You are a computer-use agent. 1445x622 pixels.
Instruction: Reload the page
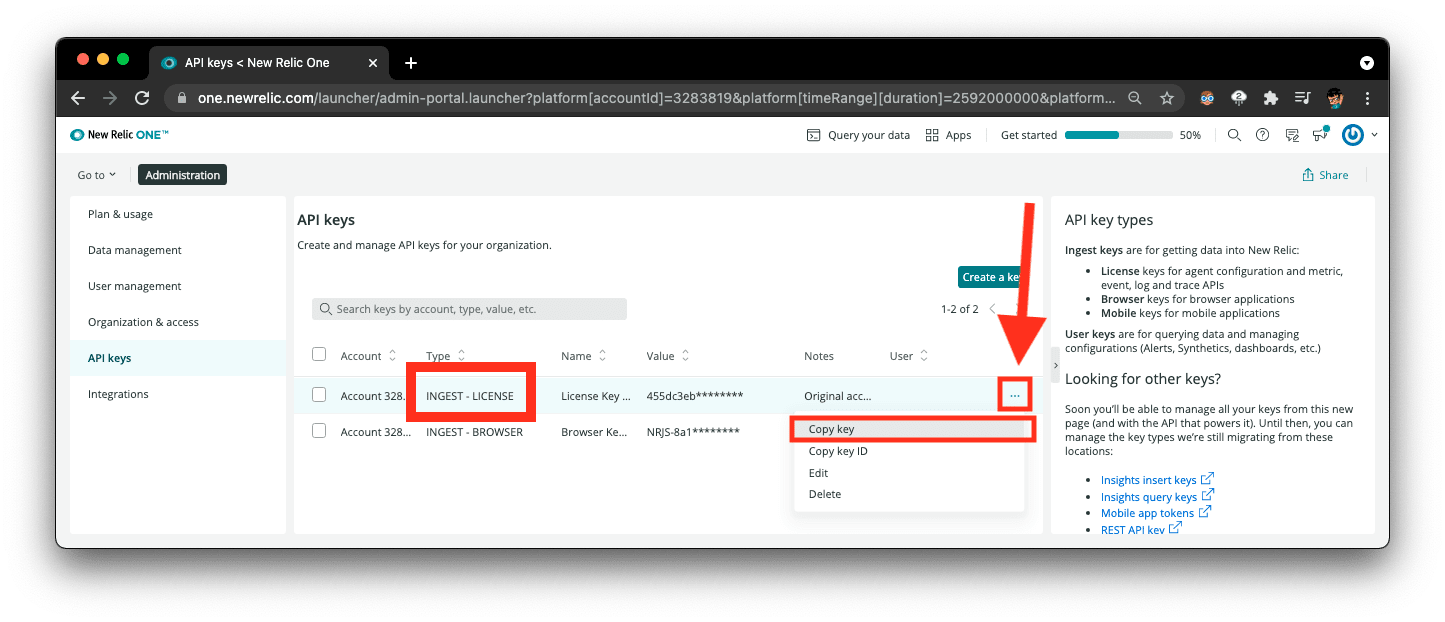coord(142,98)
